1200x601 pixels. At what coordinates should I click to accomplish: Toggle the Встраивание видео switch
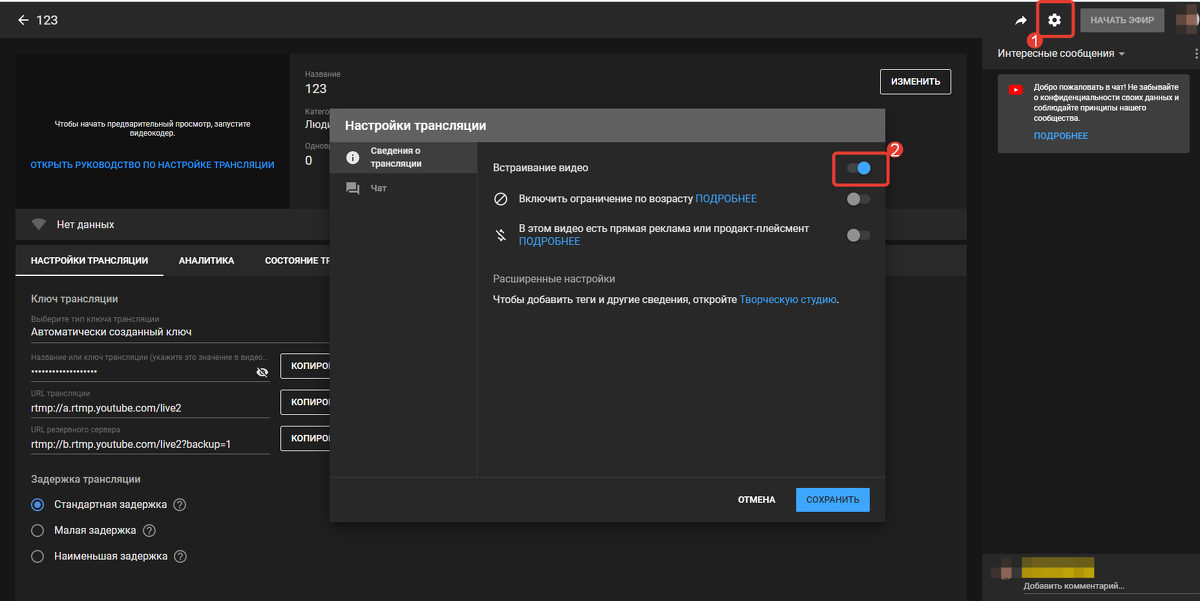pos(858,169)
